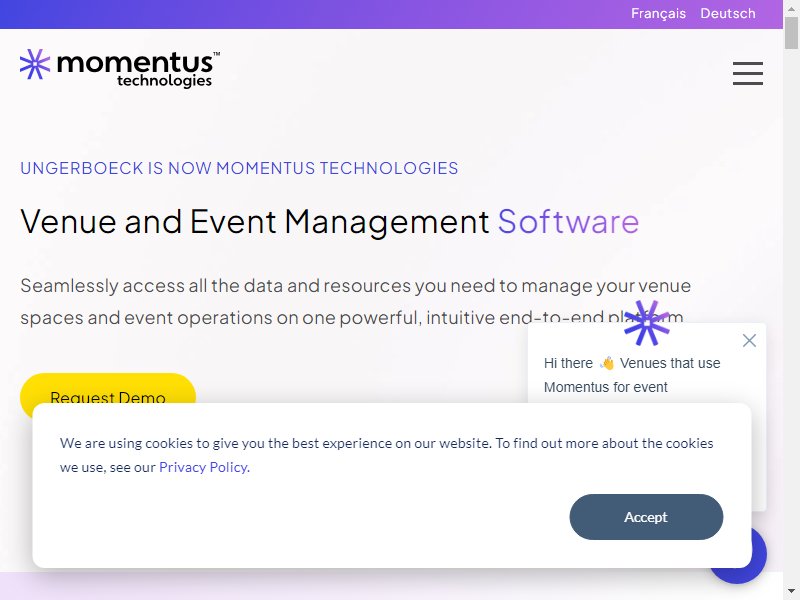
Task: Click the 'Seamlessly access all the data' paragraph
Action: click(356, 302)
